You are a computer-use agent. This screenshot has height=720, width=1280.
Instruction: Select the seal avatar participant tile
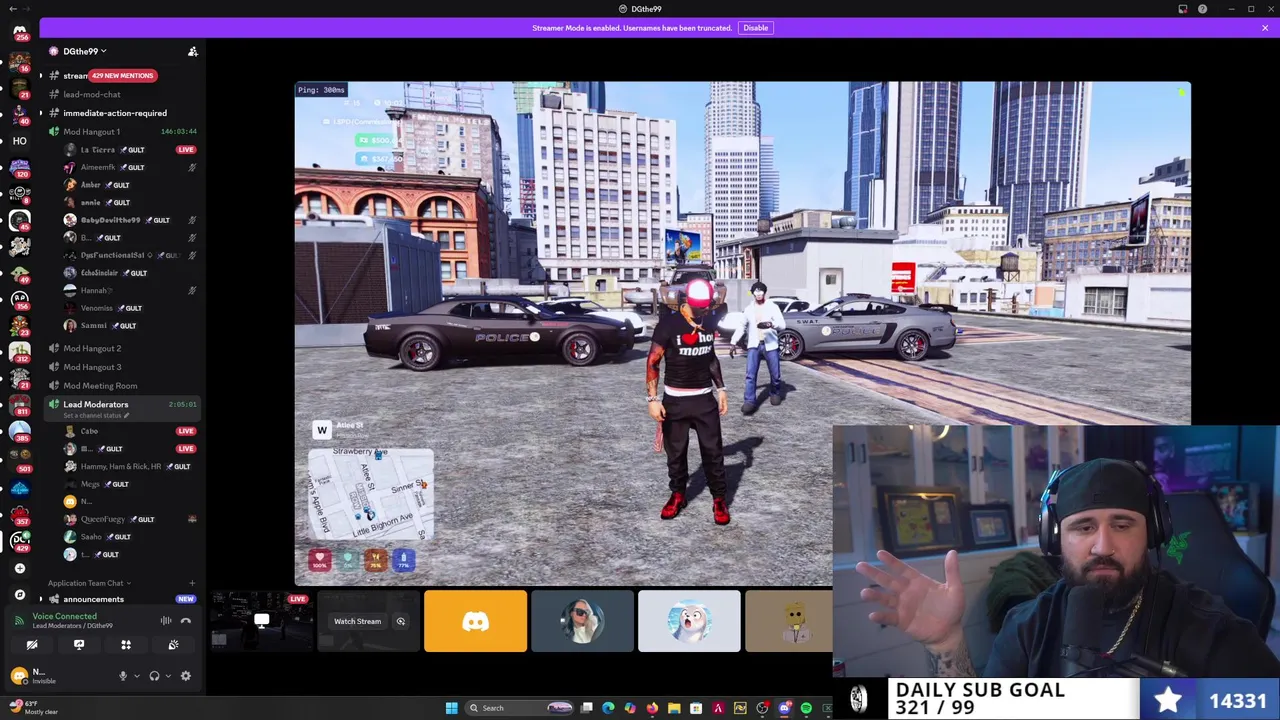[x=689, y=621]
